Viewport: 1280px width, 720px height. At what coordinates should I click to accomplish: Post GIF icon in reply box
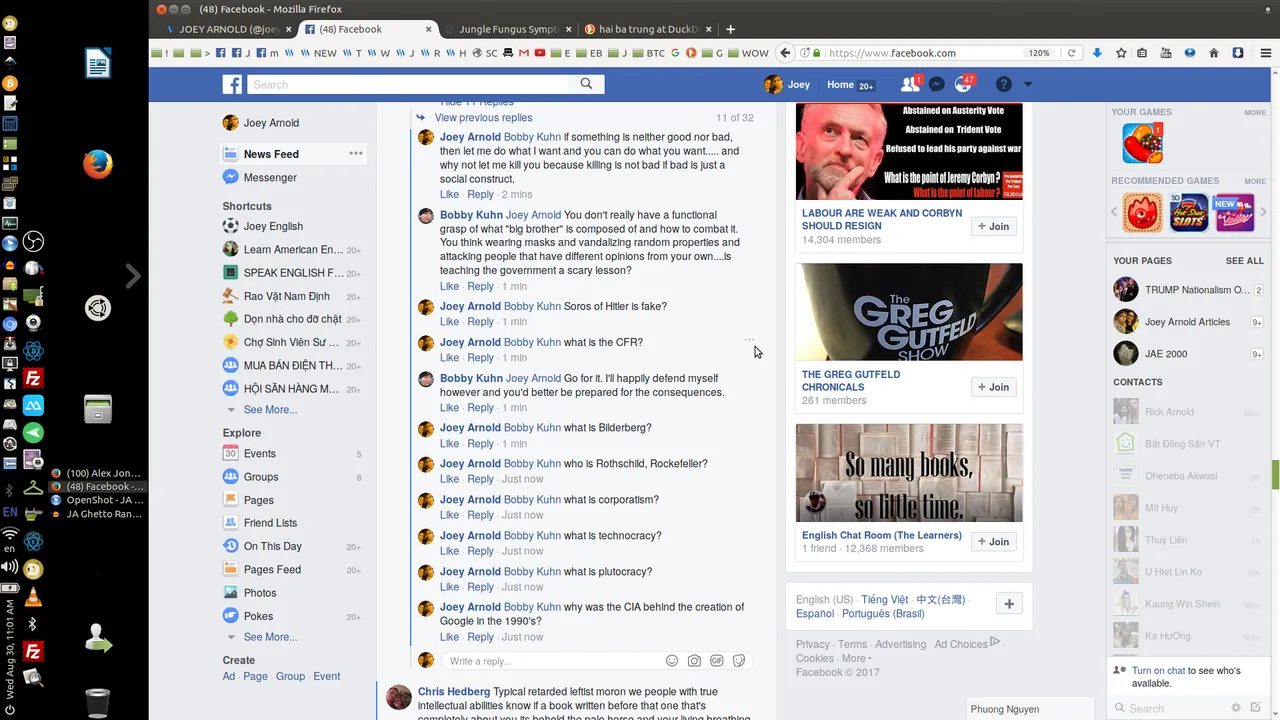tap(717, 660)
